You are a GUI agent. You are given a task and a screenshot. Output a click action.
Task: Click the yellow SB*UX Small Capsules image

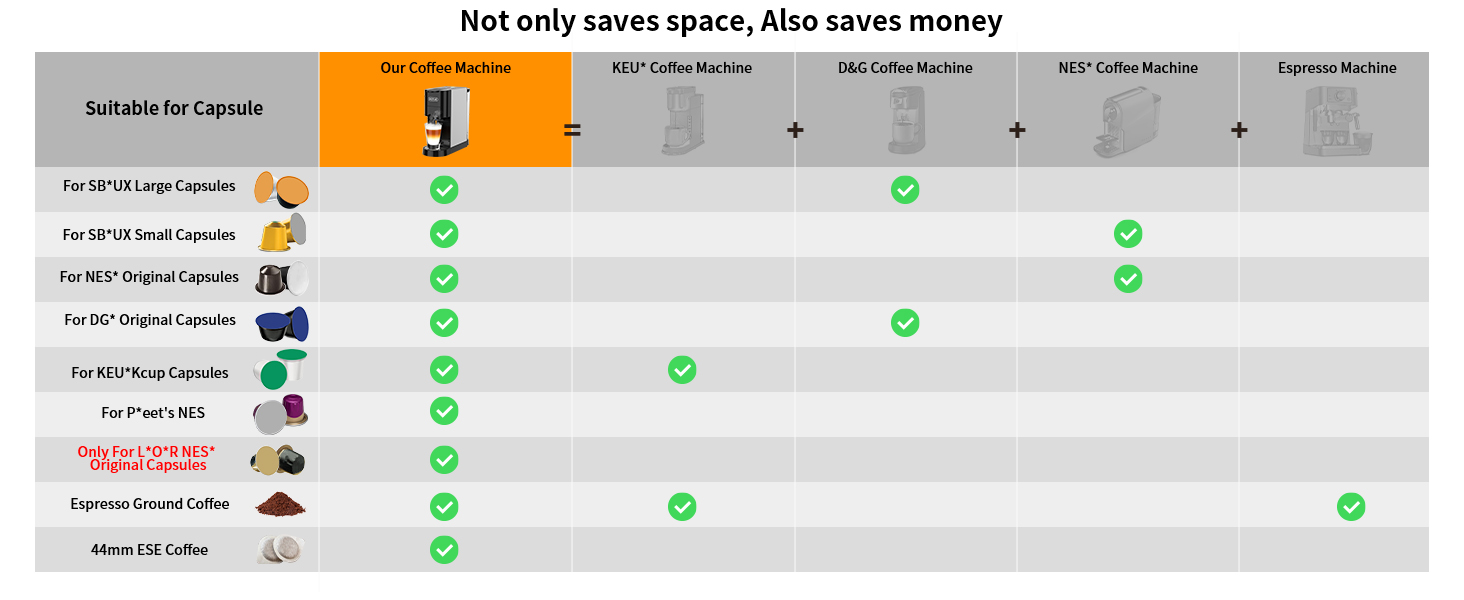click(282, 234)
